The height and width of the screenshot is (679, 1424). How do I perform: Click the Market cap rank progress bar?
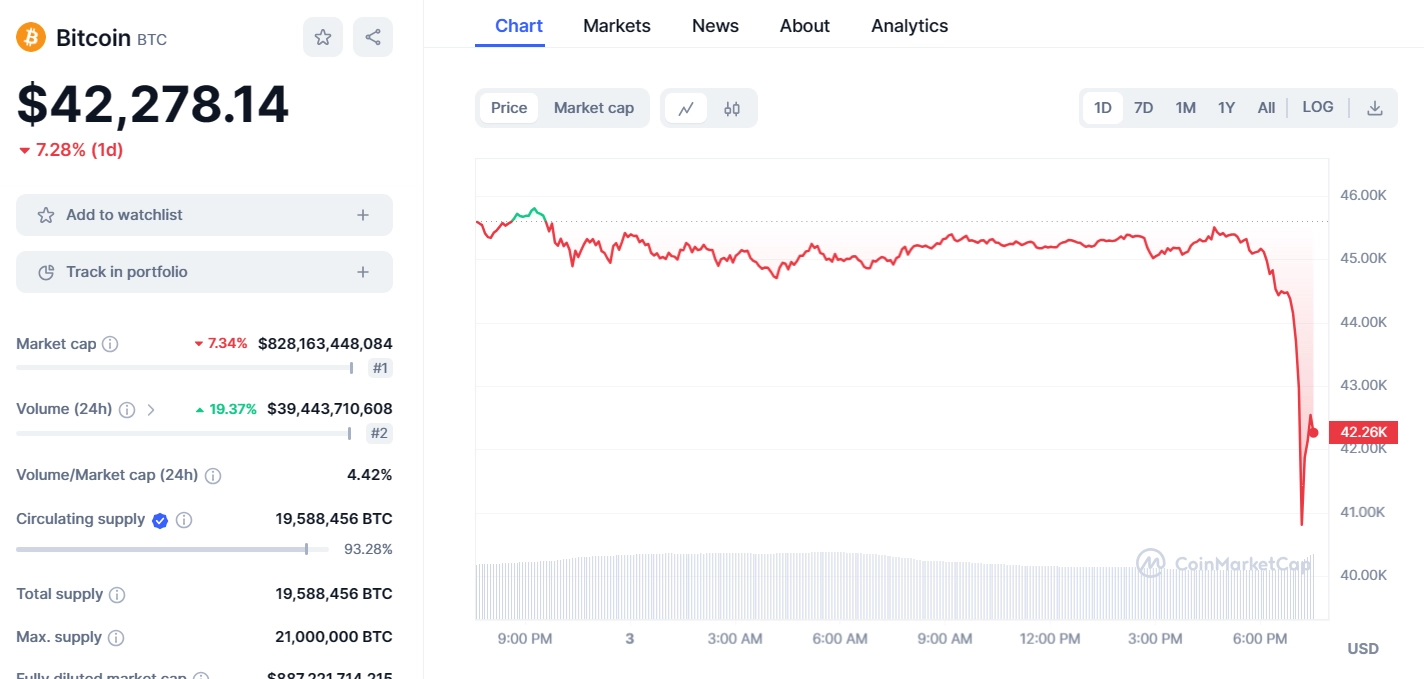coord(185,368)
